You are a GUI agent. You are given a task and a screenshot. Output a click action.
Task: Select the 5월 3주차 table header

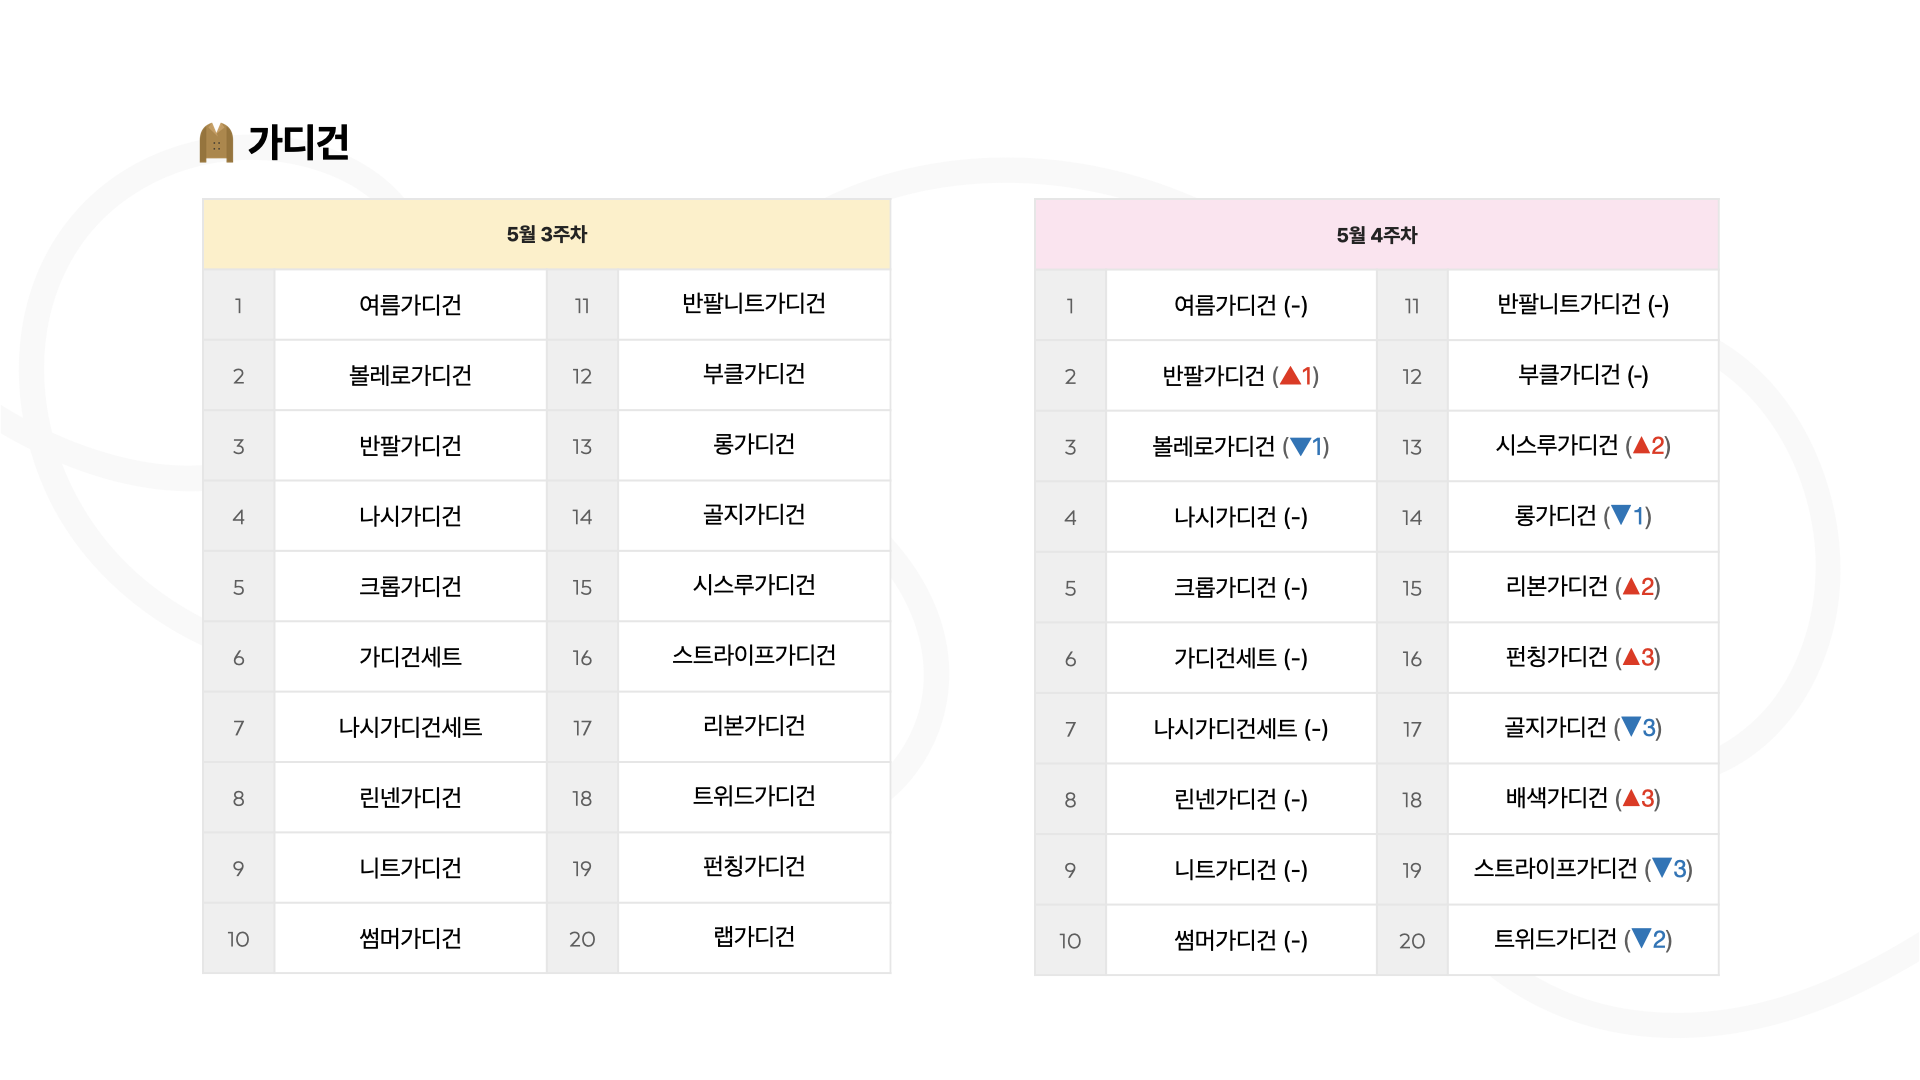(x=546, y=234)
